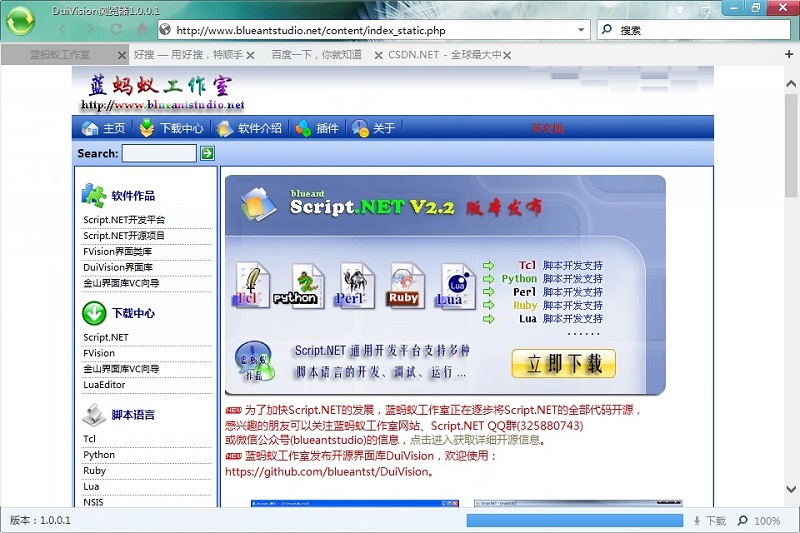
Task: Click the 立即下载 yellow button
Action: point(564,363)
